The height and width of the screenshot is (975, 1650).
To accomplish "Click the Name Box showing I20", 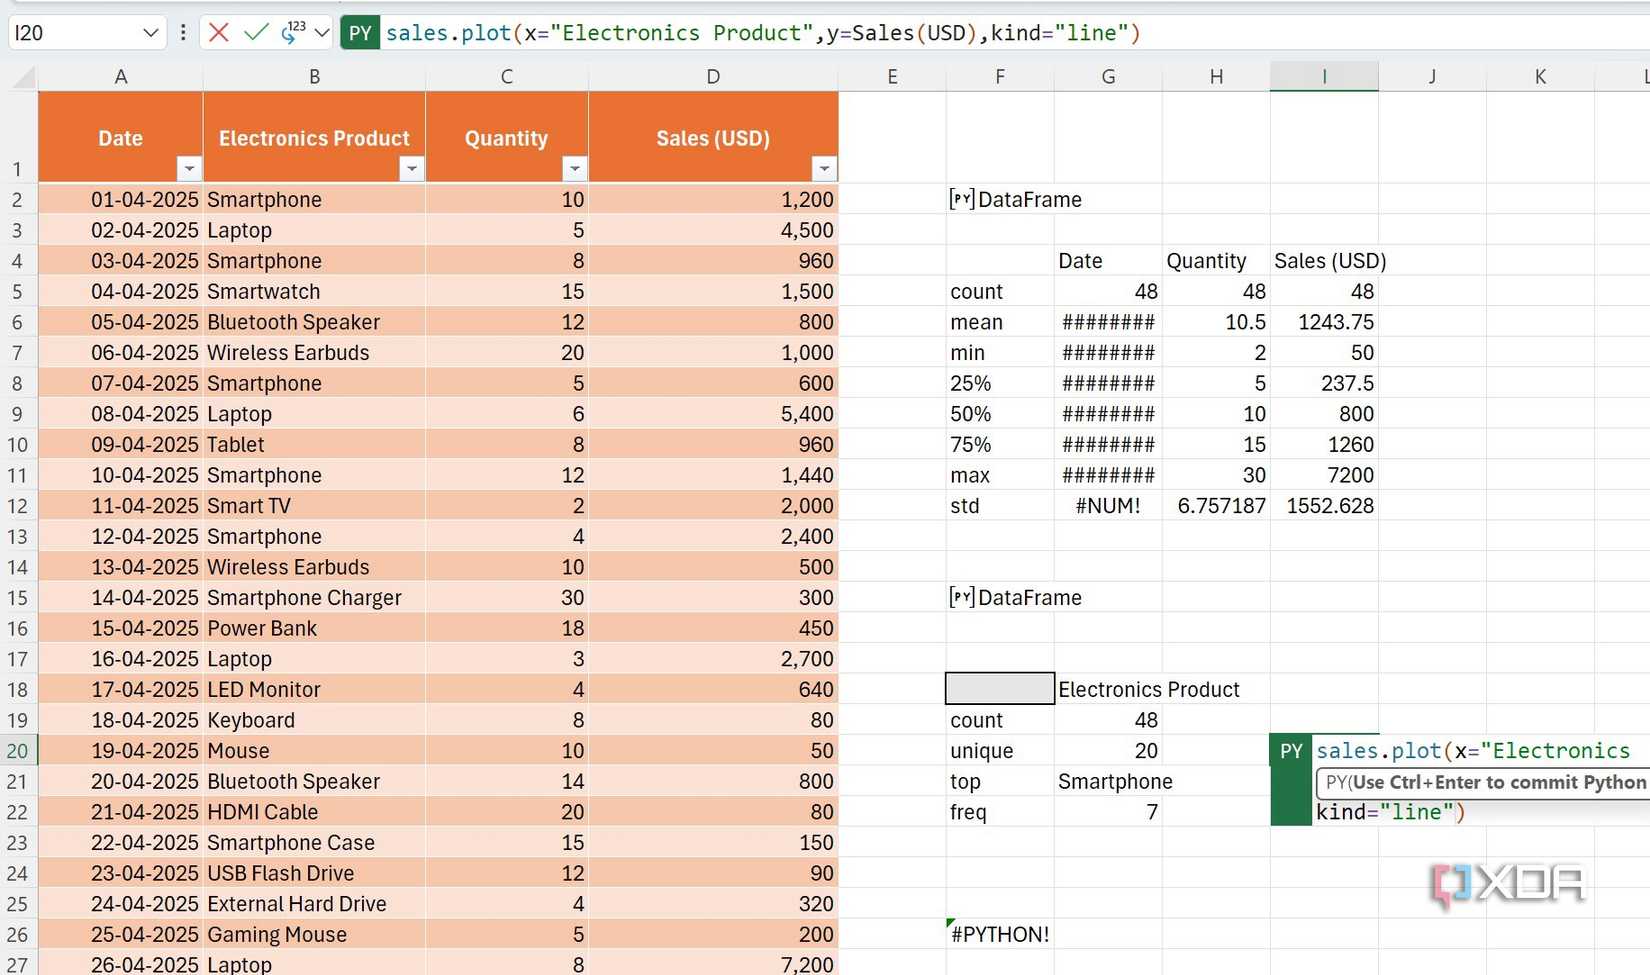I will 75,33.
